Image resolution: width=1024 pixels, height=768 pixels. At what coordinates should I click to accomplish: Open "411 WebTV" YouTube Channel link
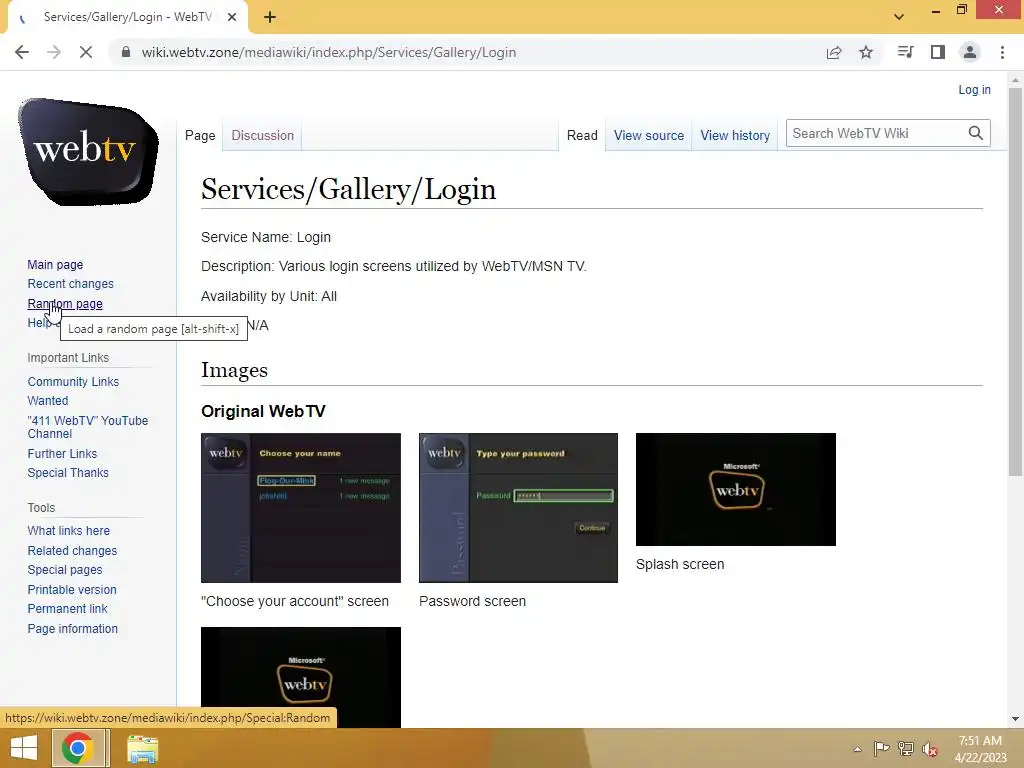coord(88,427)
